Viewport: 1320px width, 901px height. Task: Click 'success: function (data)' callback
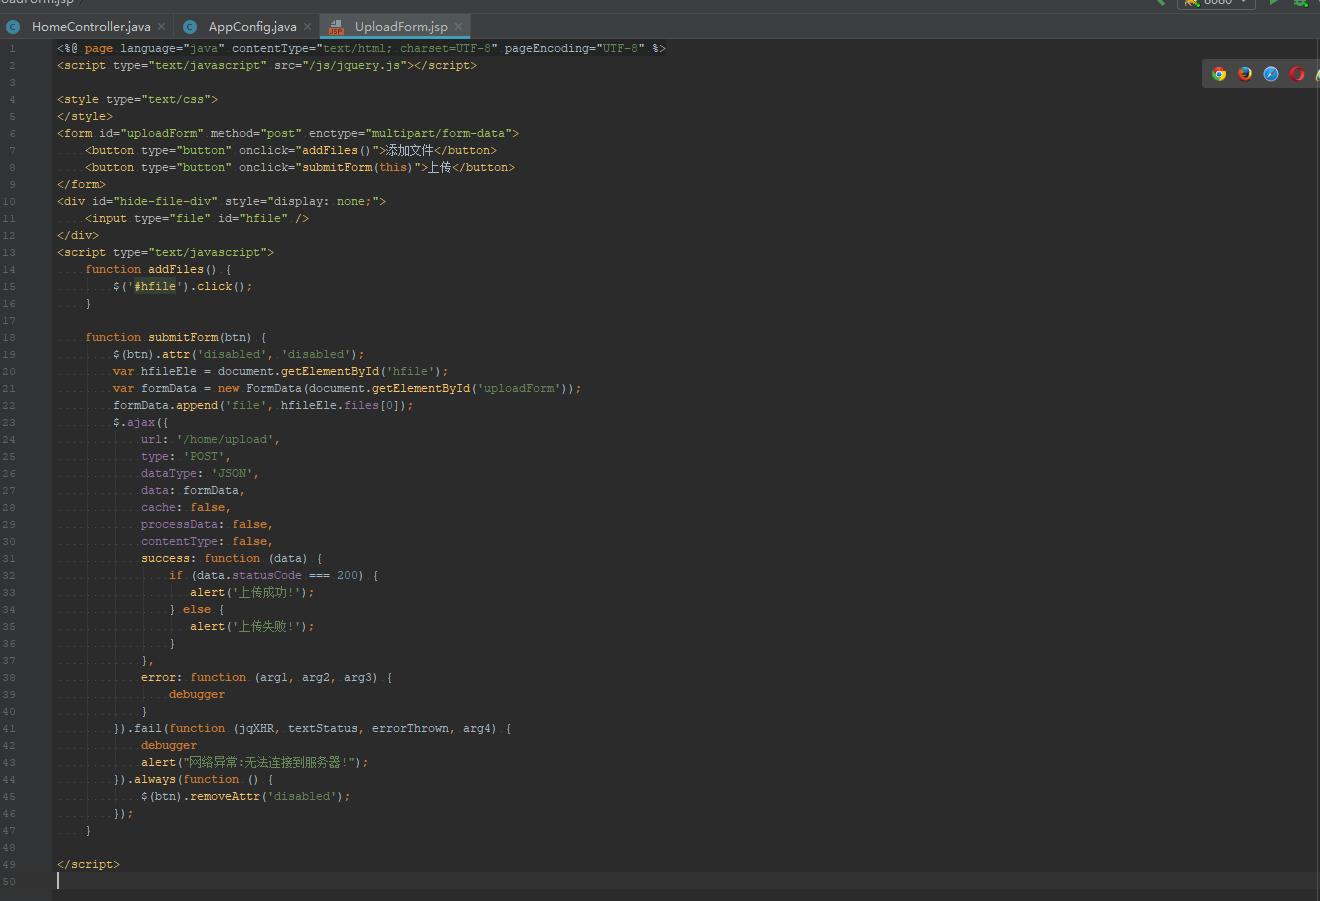coord(224,558)
